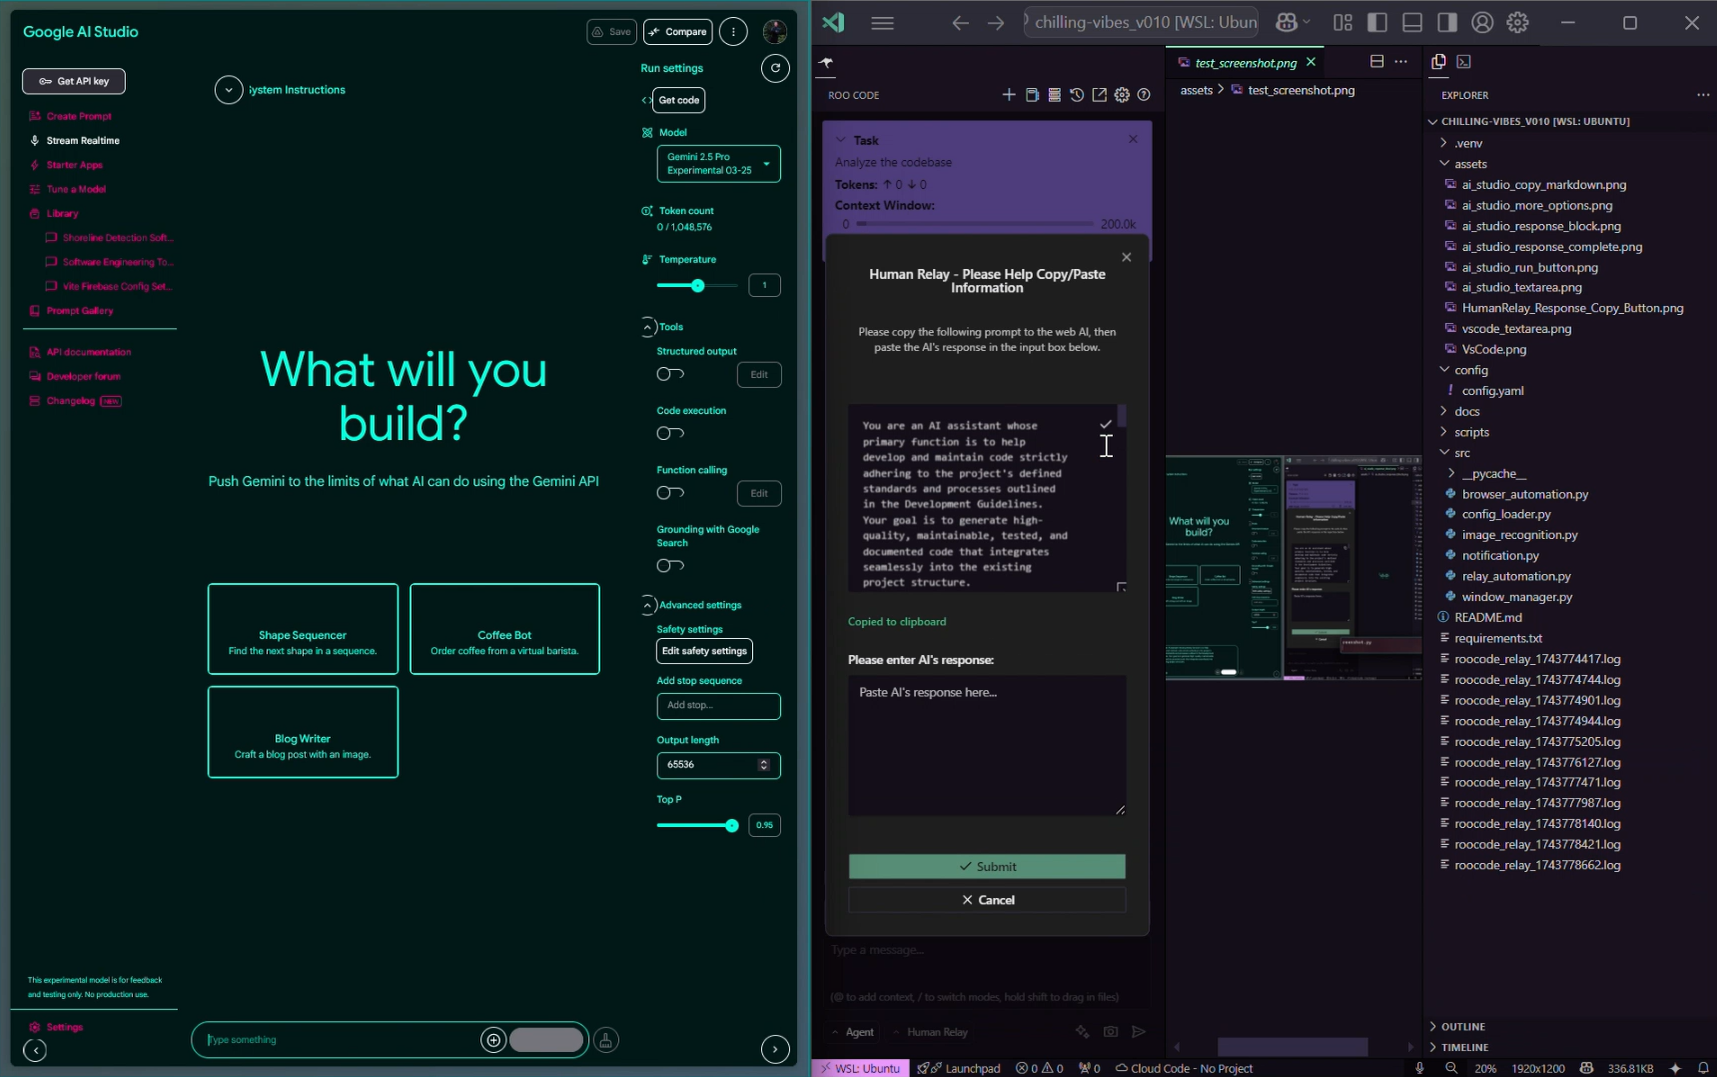
Task: Click the Roo Code new task plus icon
Action: point(1008,95)
